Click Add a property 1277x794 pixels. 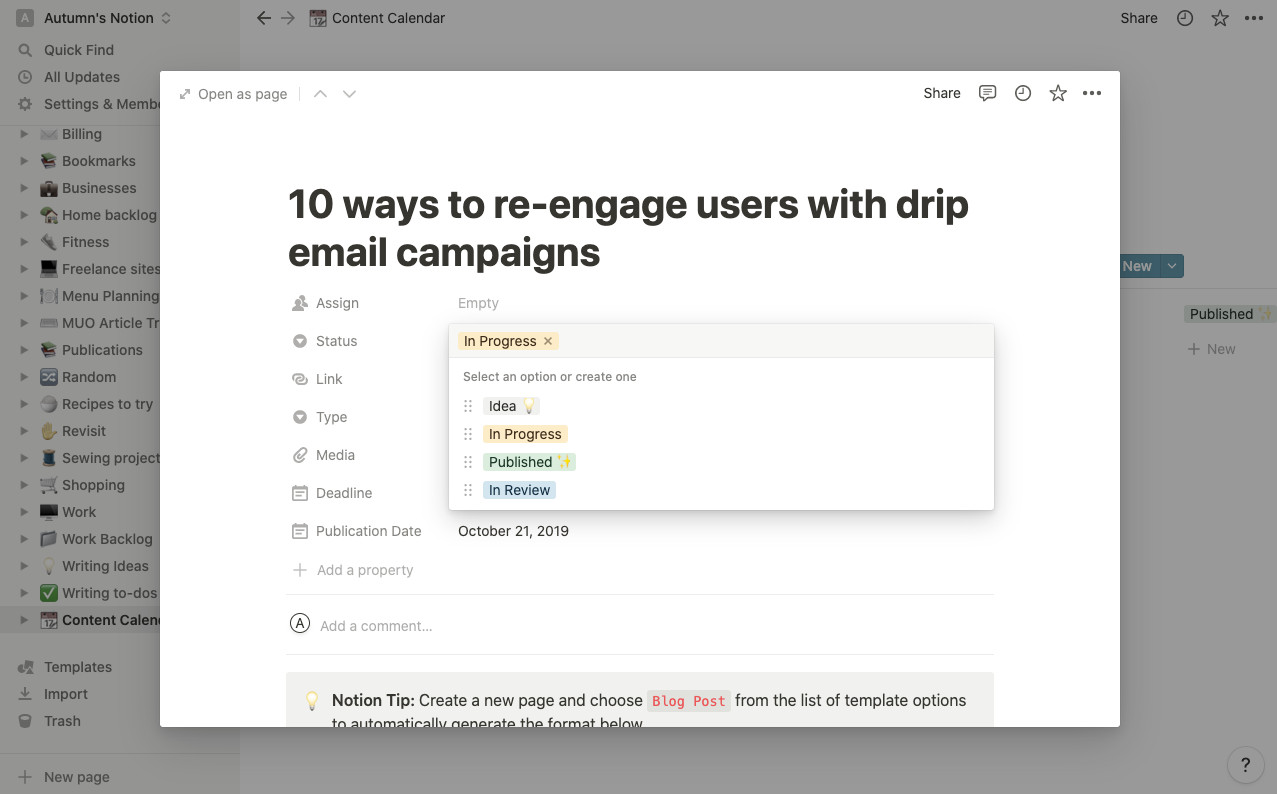pos(354,570)
